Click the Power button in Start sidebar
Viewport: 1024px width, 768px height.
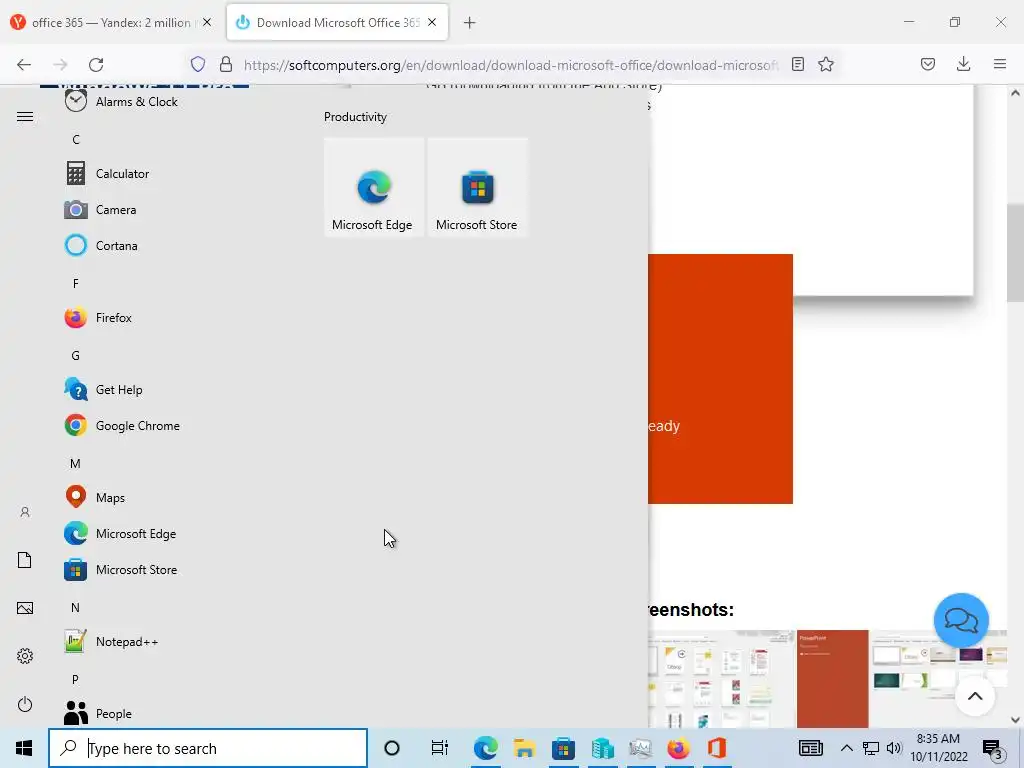pyautogui.click(x=25, y=705)
